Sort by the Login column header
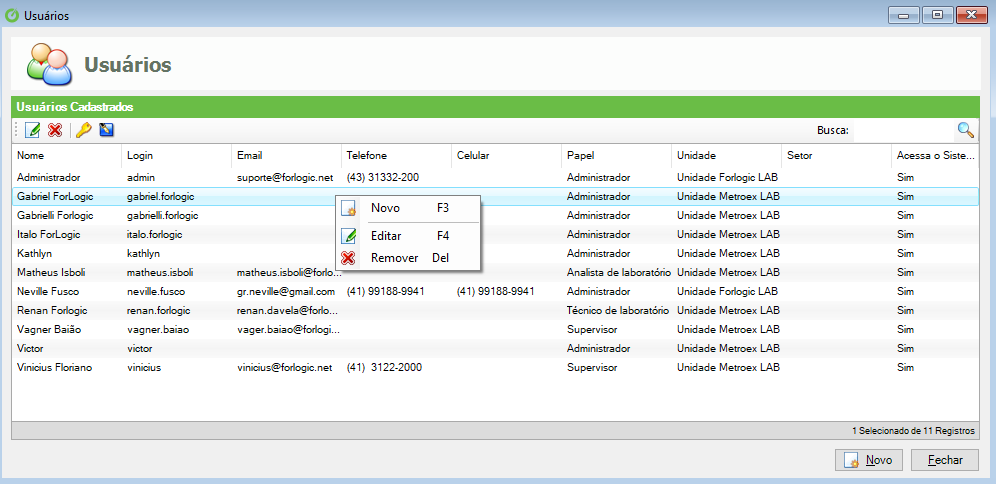This screenshot has height=484, width=996. coord(176,155)
